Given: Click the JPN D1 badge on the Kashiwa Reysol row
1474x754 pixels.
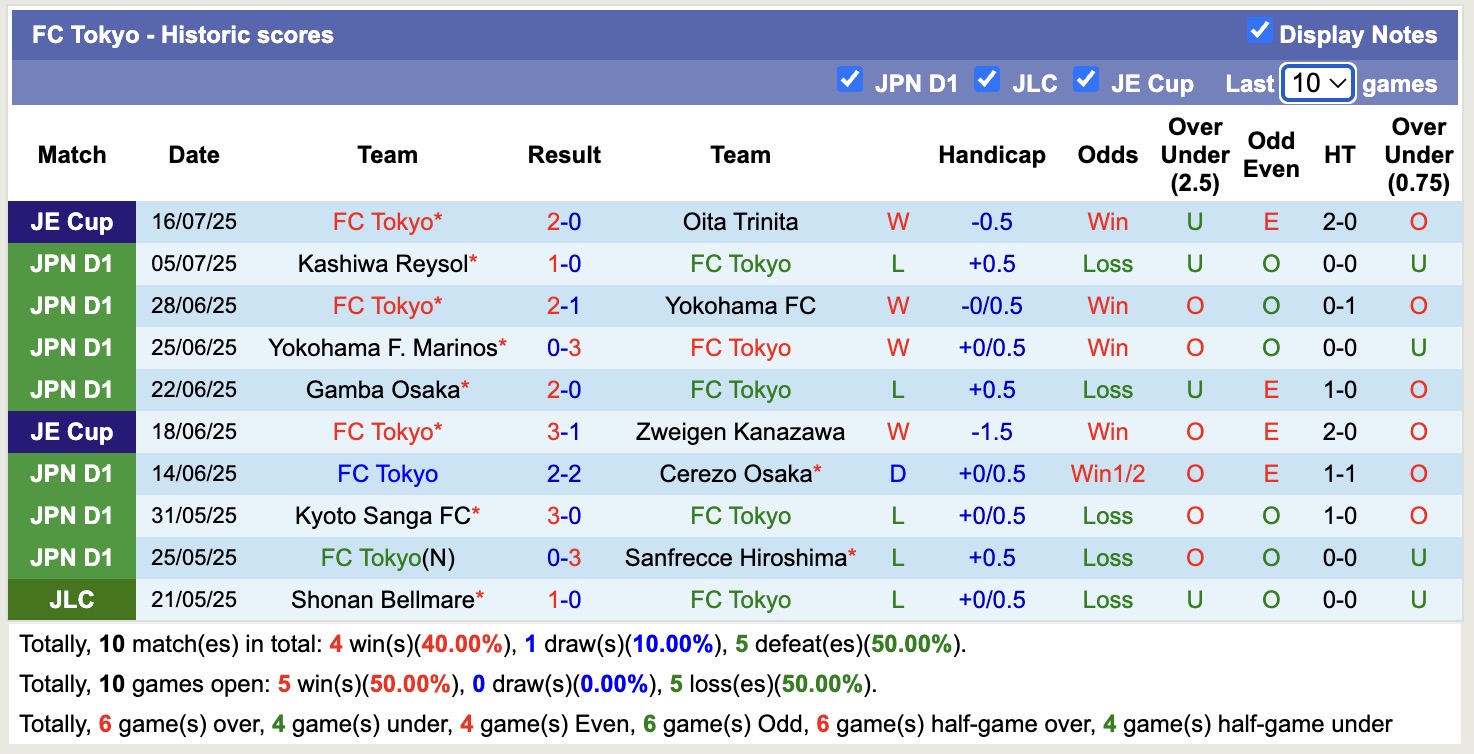Looking at the screenshot, I should [x=71, y=263].
